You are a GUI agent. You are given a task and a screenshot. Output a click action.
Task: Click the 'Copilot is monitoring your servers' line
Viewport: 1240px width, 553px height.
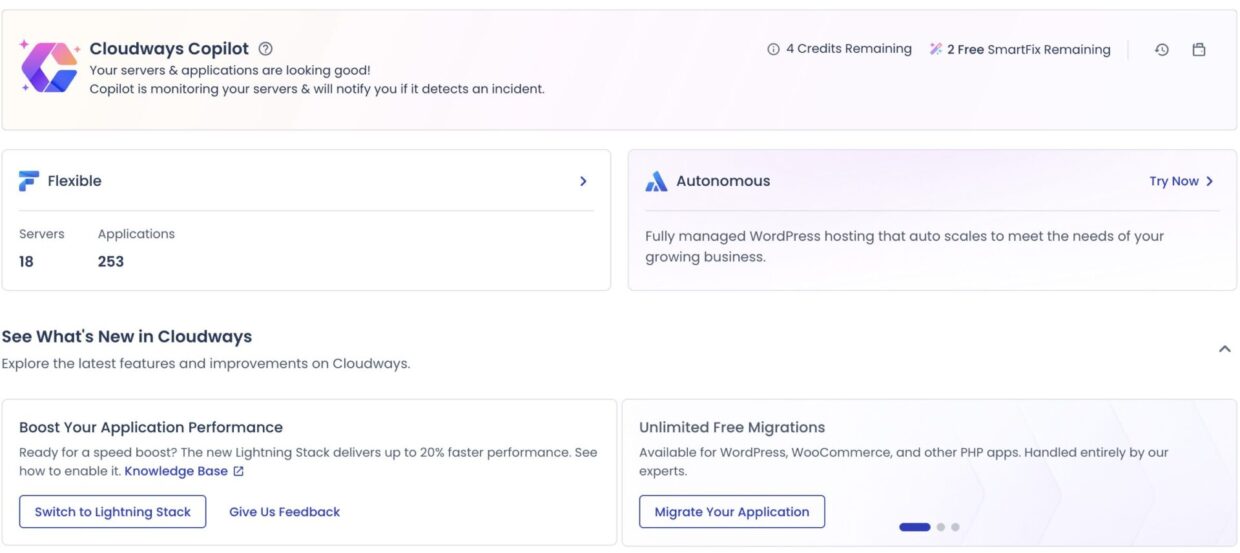tap(317, 88)
